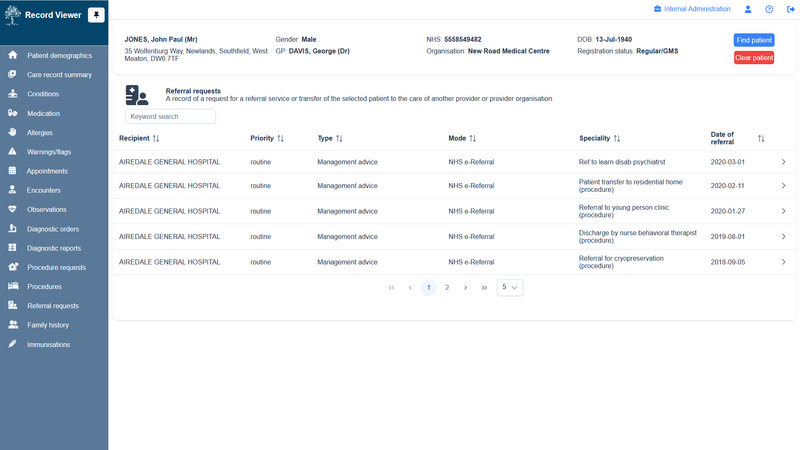Jump to last page arrow

click(x=484, y=287)
